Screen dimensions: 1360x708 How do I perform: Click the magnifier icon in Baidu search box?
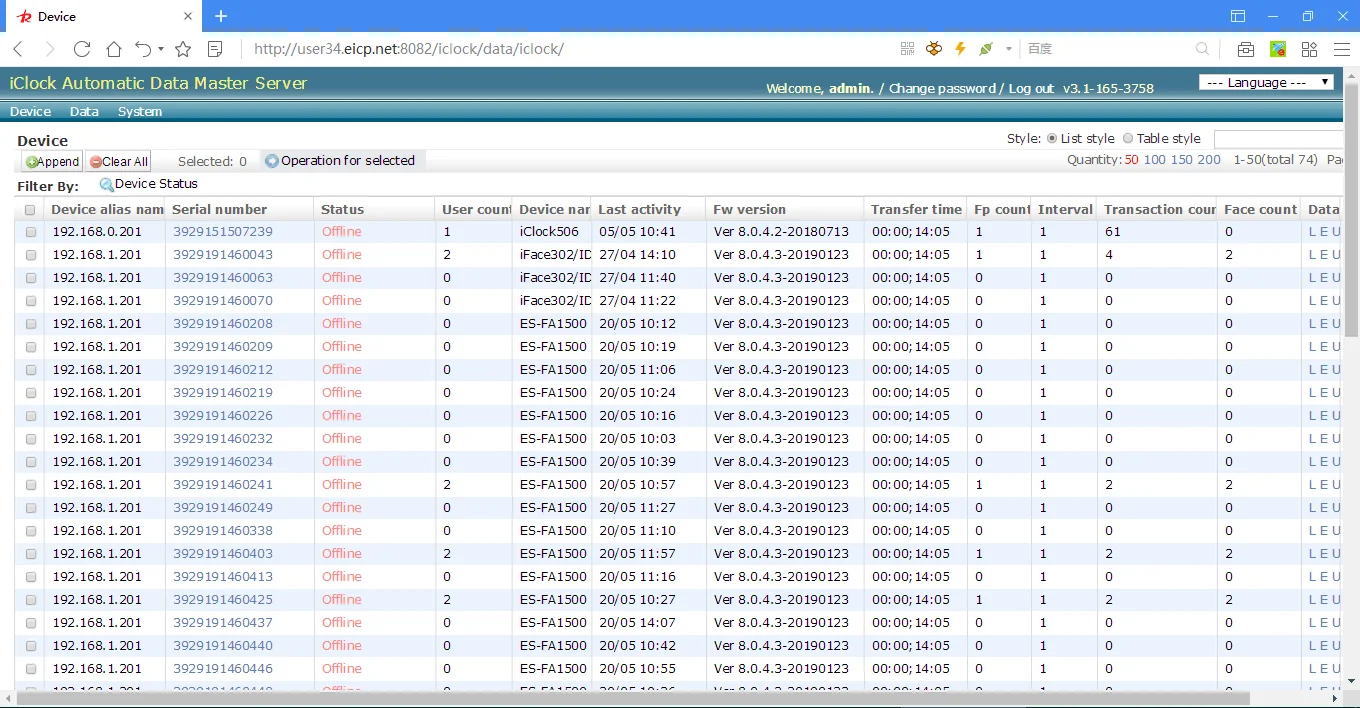pos(1203,49)
